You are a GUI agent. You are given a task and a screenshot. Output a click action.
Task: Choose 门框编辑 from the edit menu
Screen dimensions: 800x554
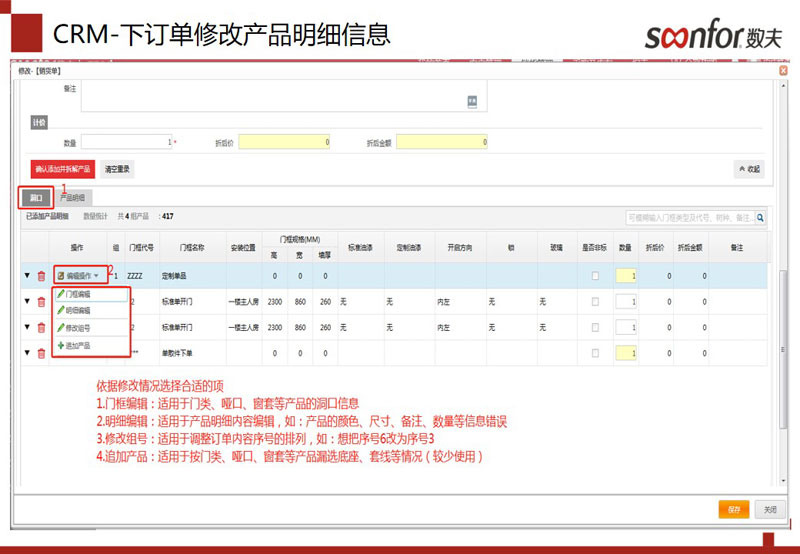[x=77, y=294]
